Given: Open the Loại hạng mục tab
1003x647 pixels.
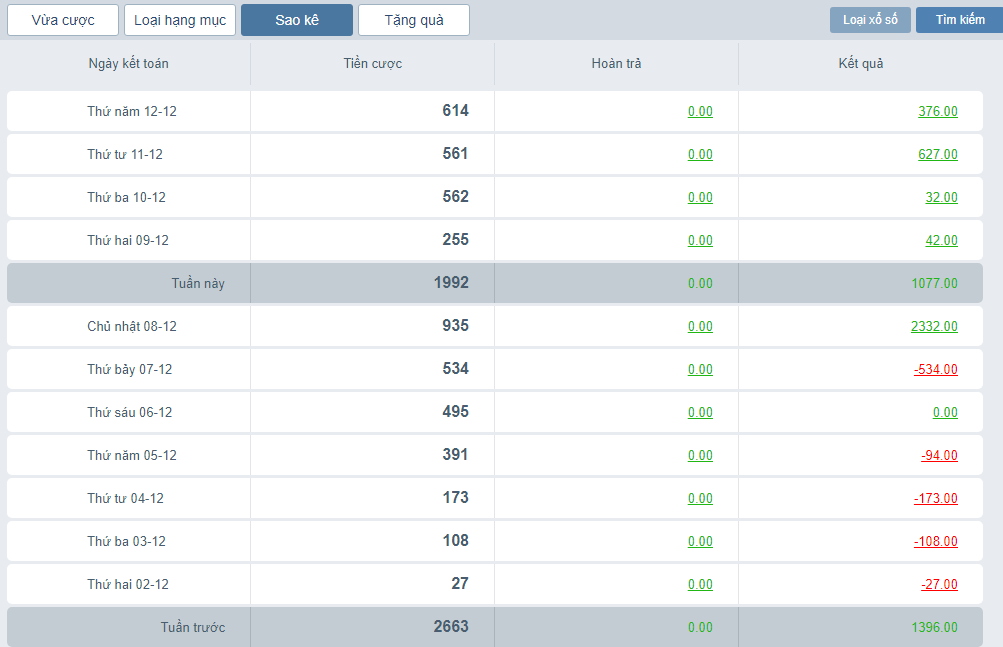Looking at the screenshot, I should coord(180,20).
